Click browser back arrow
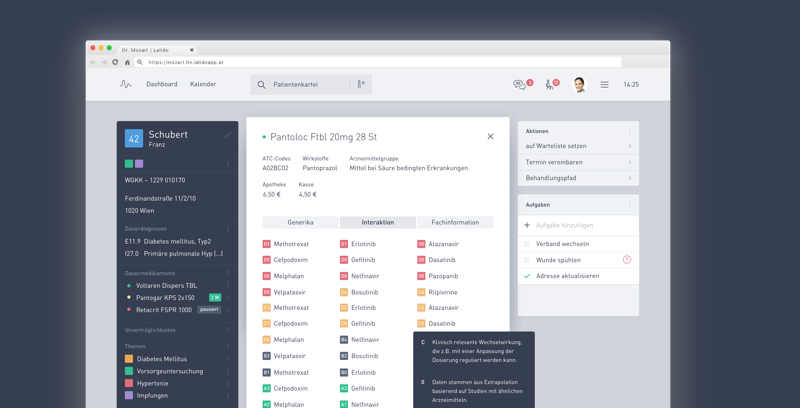The height and width of the screenshot is (408, 800). click(93, 62)
